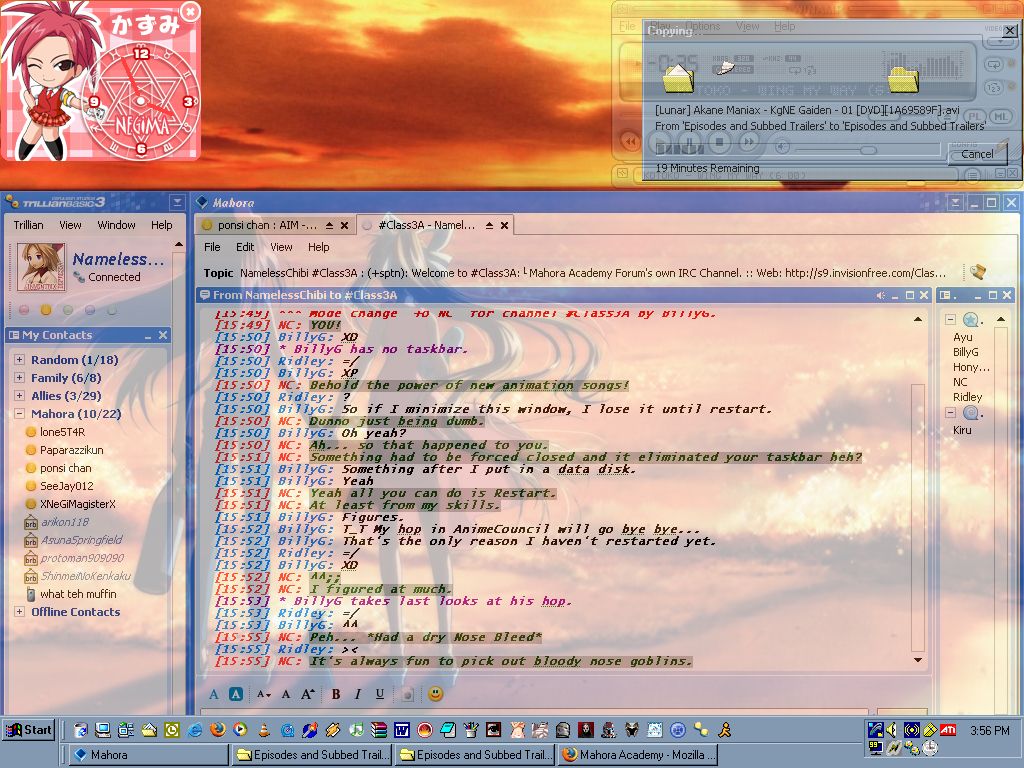Collapse the ops group in nick list
The height and width of the screenshot is (768, 1024).
tap(951, 319)
